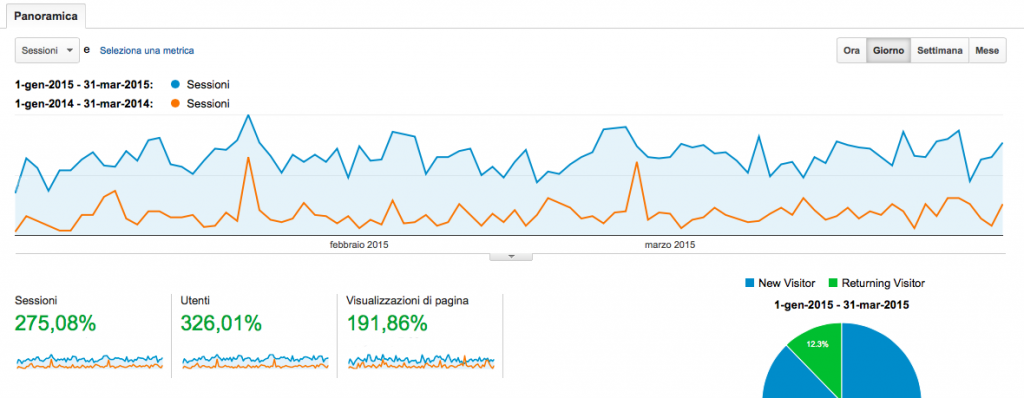Click the Sessioni 275,08% sparkline

[x=89, y=361]
